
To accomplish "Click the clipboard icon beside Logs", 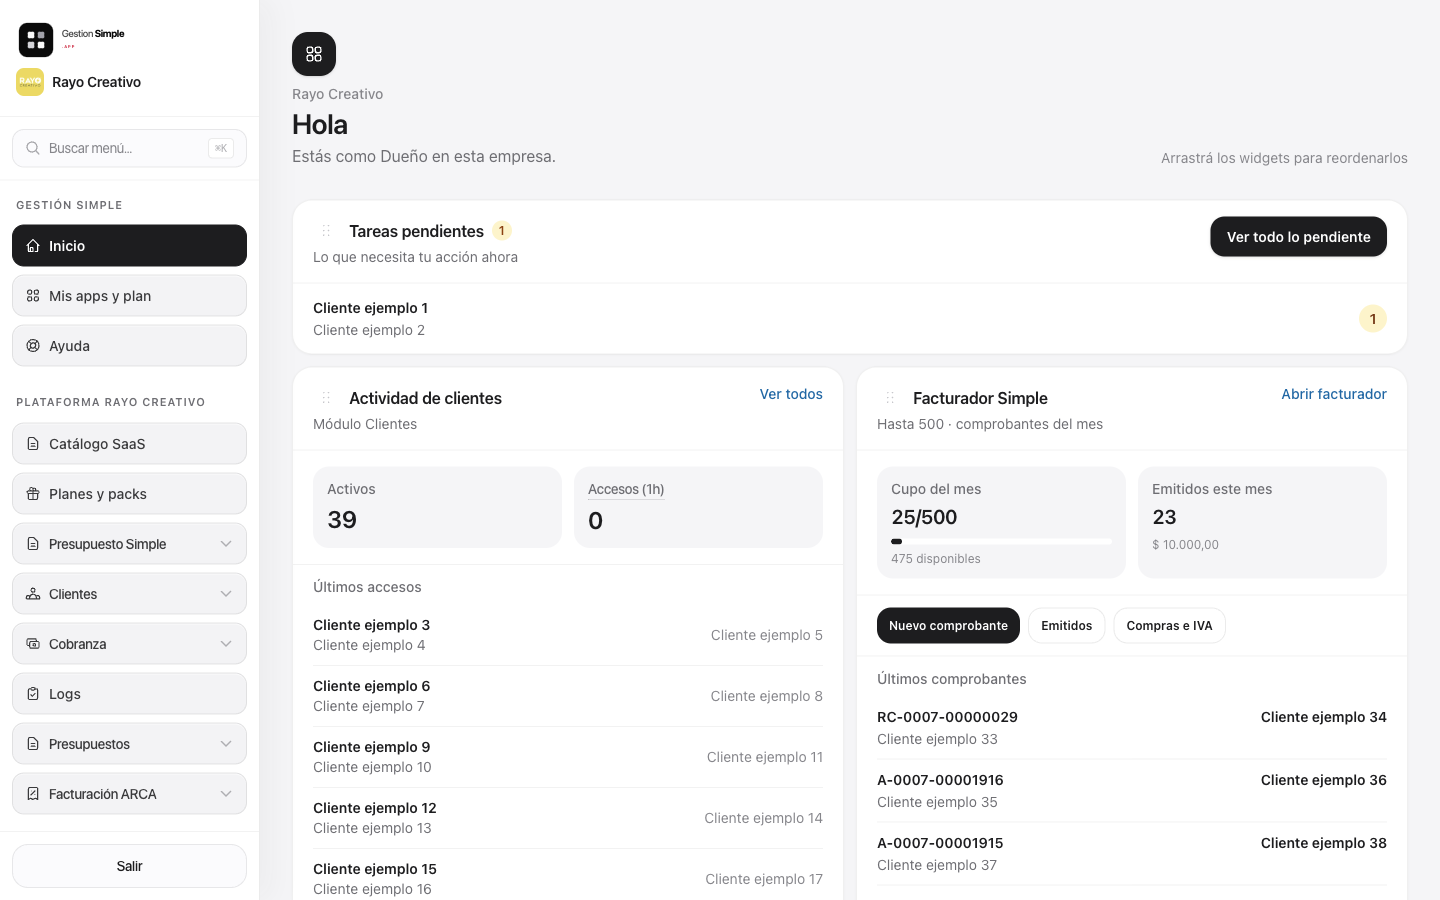I will pos(33,694).
